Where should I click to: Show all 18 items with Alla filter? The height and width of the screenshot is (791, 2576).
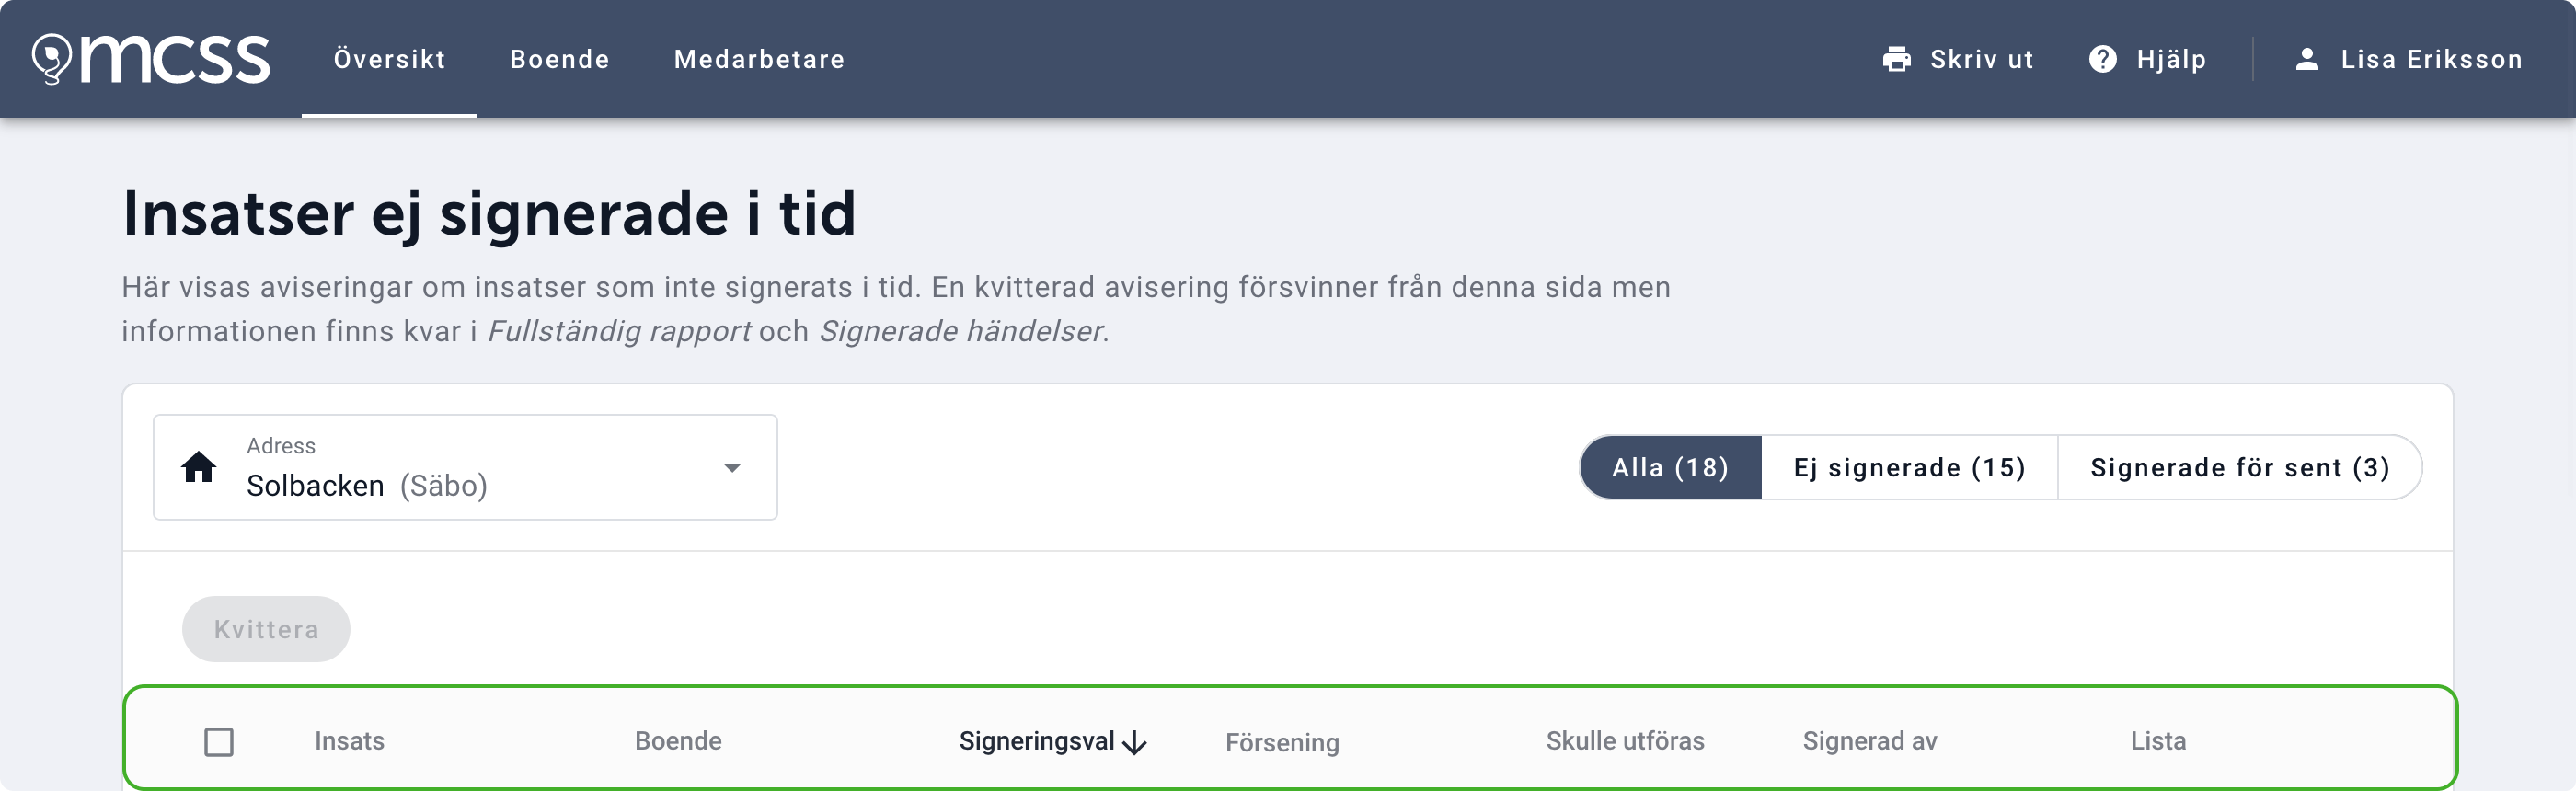tap(1670, 467)
